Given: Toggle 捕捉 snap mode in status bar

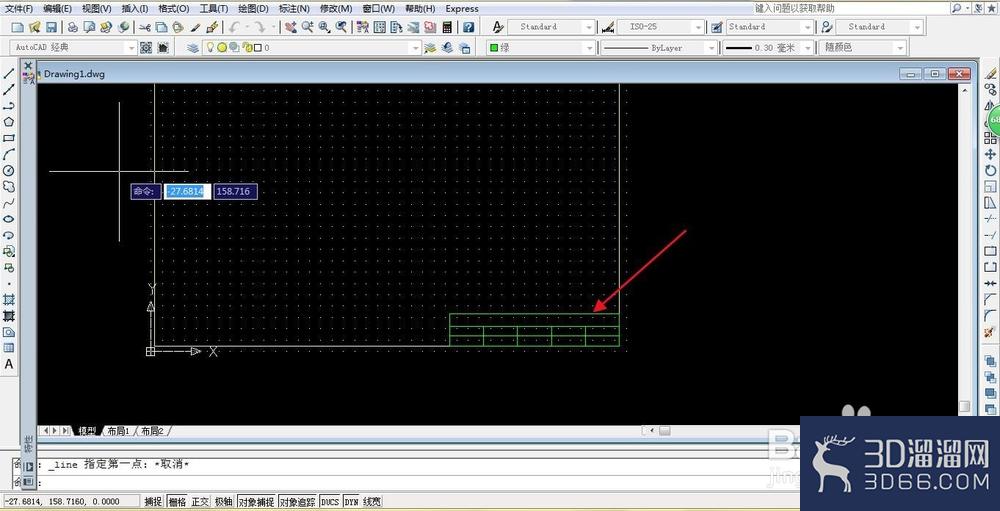Looking at the screenshot, I should (x=153, y=502).
